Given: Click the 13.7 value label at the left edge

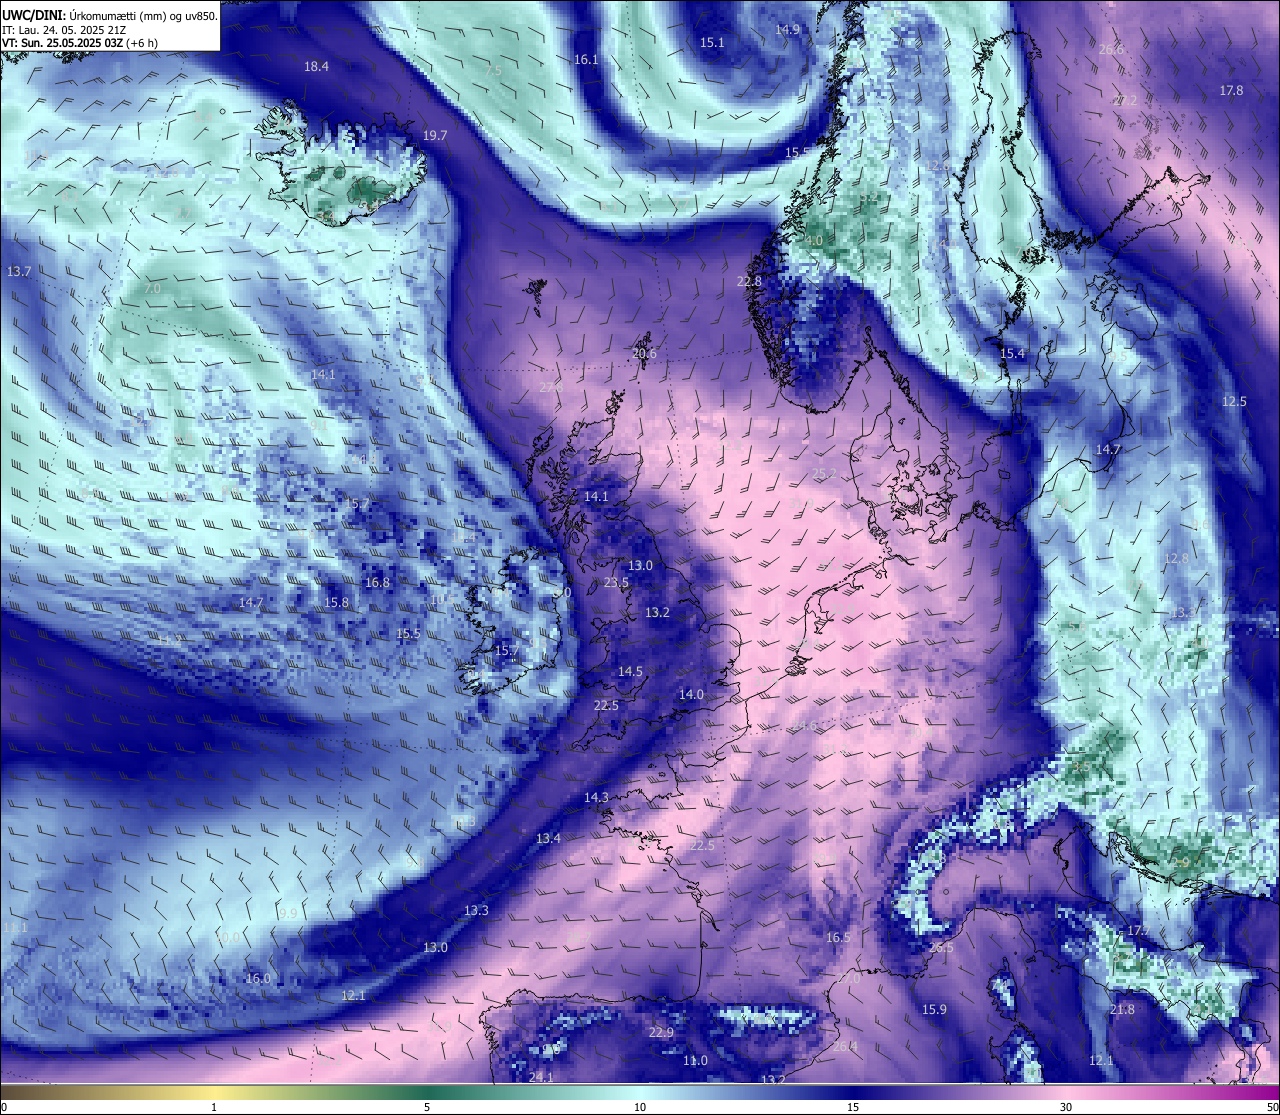Looking at the screenshot, I should click(x=19, y=271).
